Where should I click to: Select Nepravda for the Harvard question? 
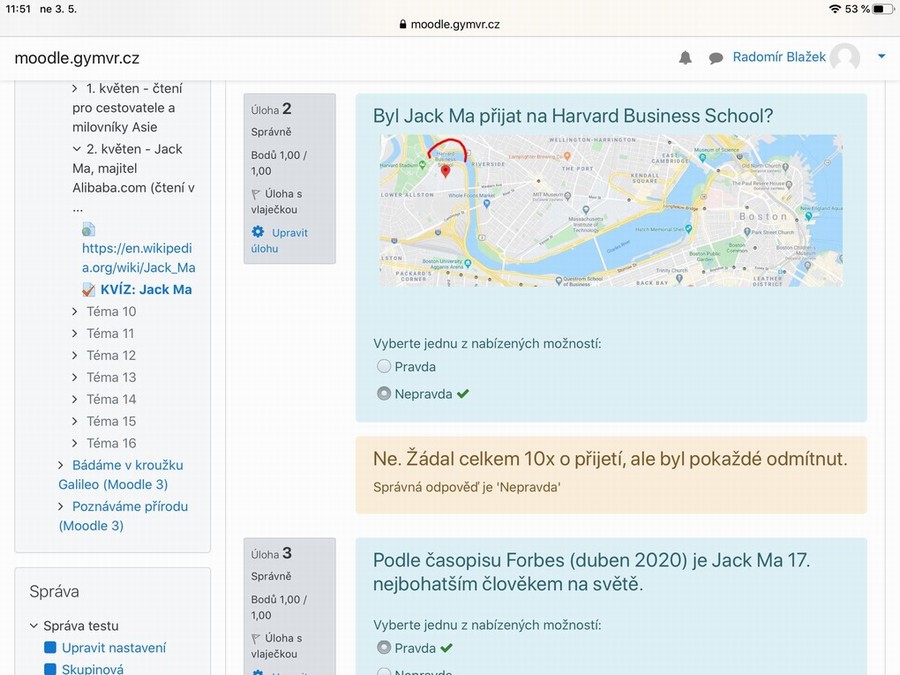click(384, 394)
